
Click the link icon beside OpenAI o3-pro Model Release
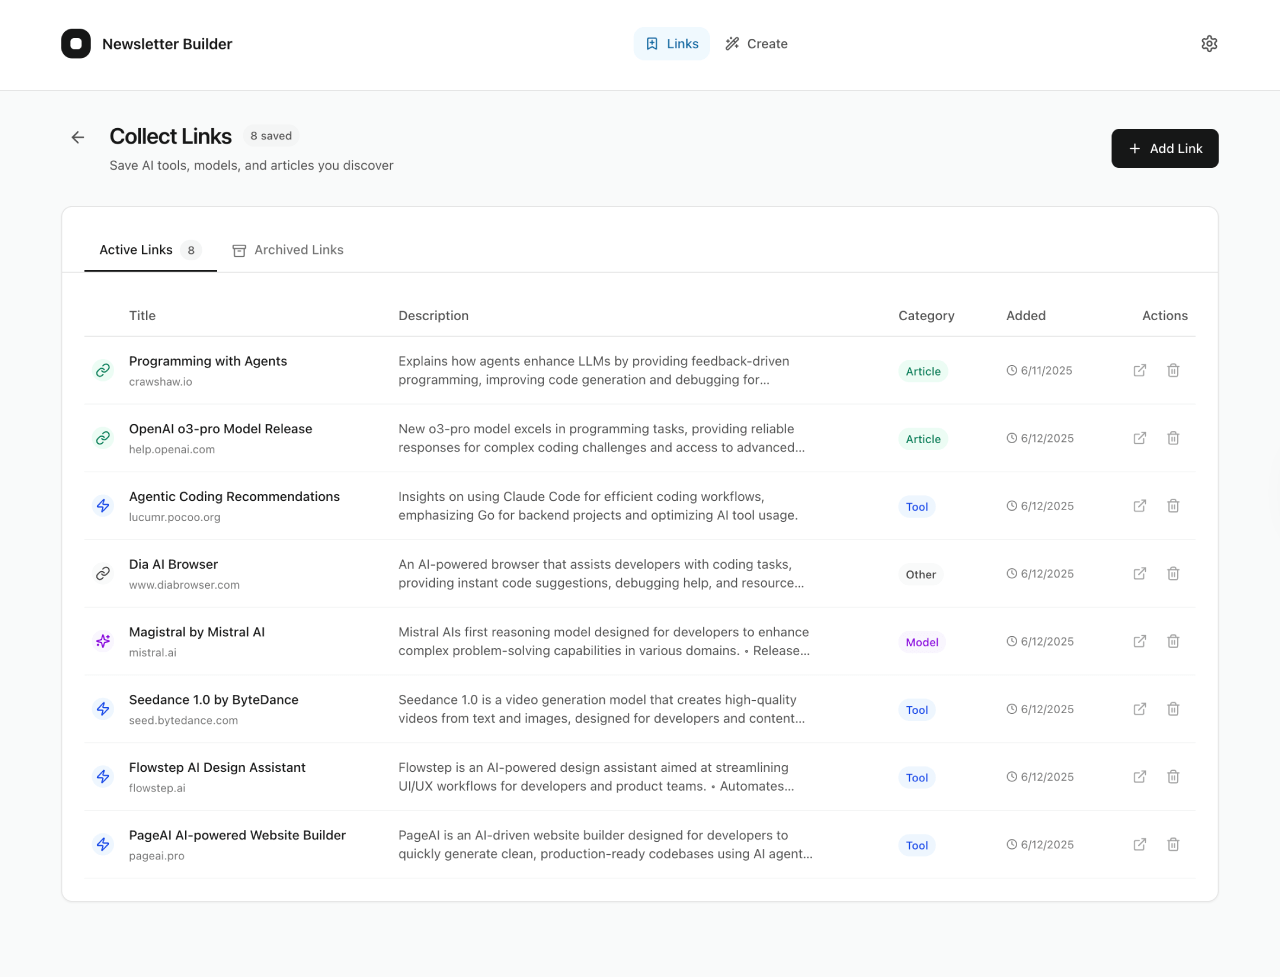click(x=103, y=438)
